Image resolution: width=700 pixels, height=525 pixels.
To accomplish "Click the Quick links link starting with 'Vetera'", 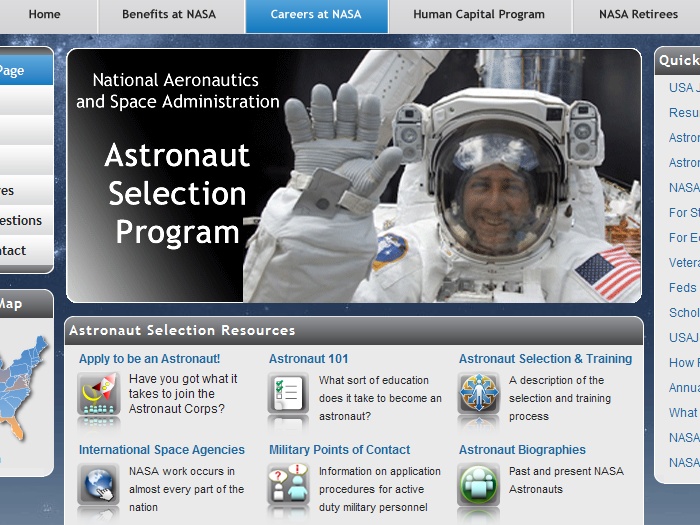I will [684, 262].
